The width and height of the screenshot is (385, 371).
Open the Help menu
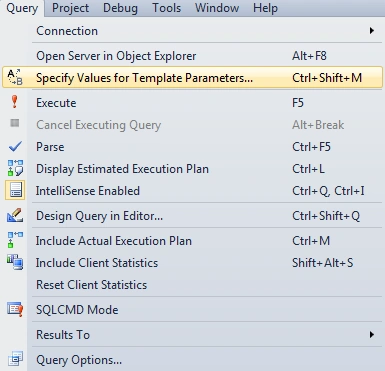tap(265, 8)
